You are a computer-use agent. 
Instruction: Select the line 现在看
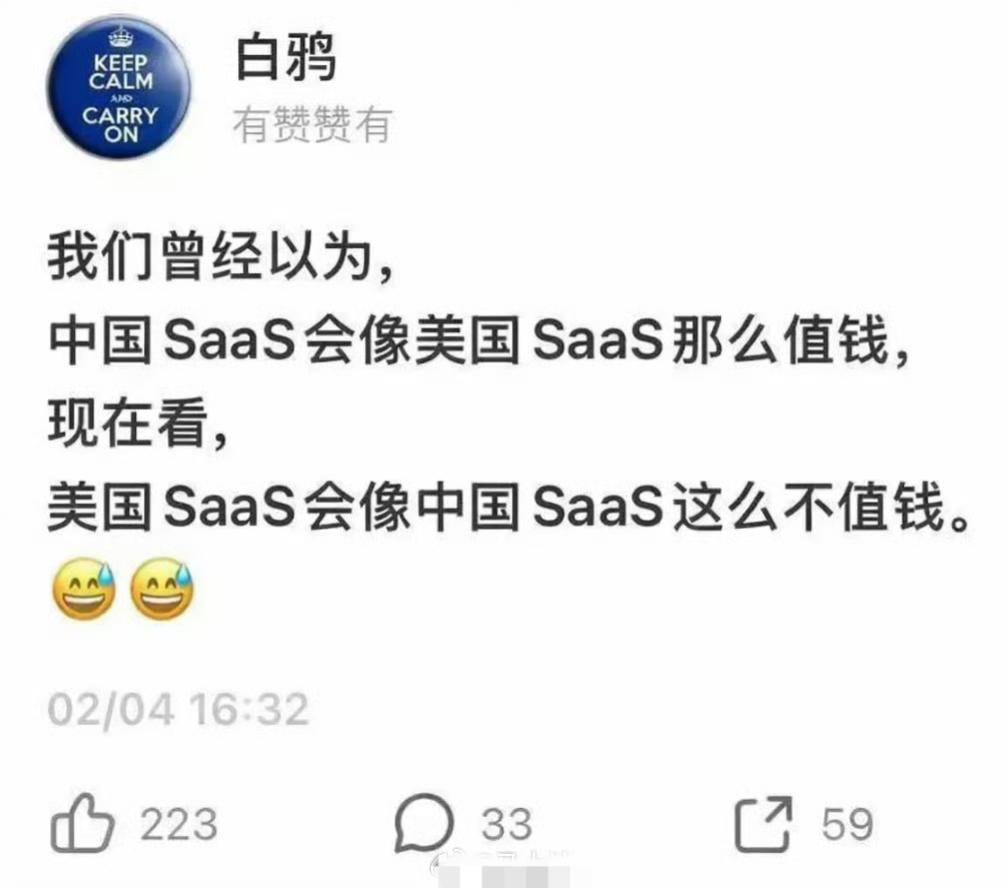tap(138, 423)
